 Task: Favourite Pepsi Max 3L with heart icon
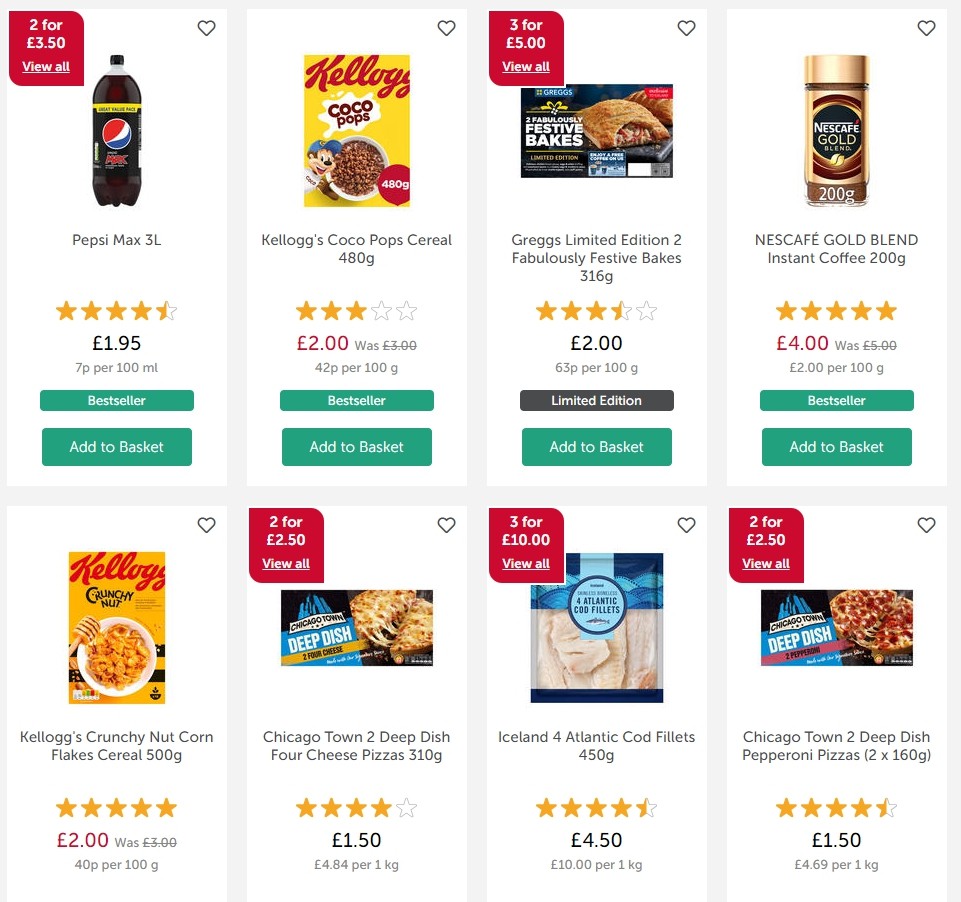tap(206, 28)
